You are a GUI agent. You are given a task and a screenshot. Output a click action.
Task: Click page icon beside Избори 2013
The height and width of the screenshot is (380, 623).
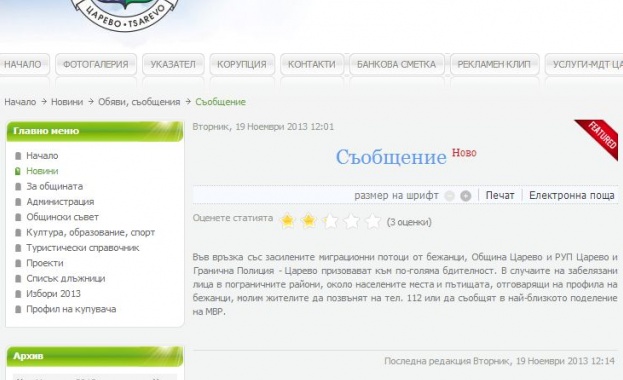click(18, 294)
